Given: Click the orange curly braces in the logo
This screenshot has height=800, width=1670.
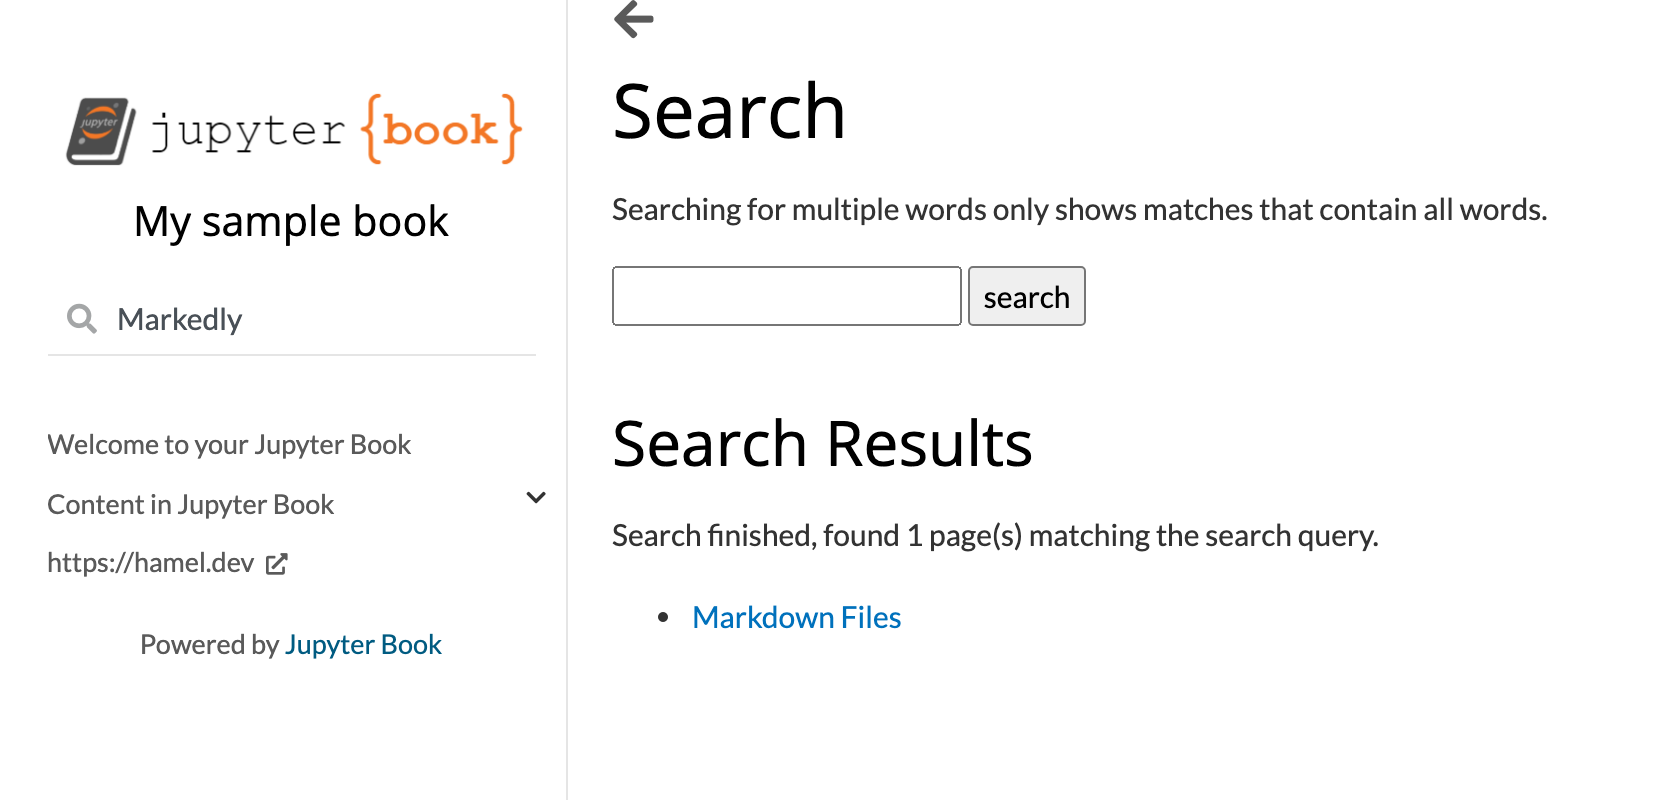Looking at the screenshot, I should (x=441, y=128).
